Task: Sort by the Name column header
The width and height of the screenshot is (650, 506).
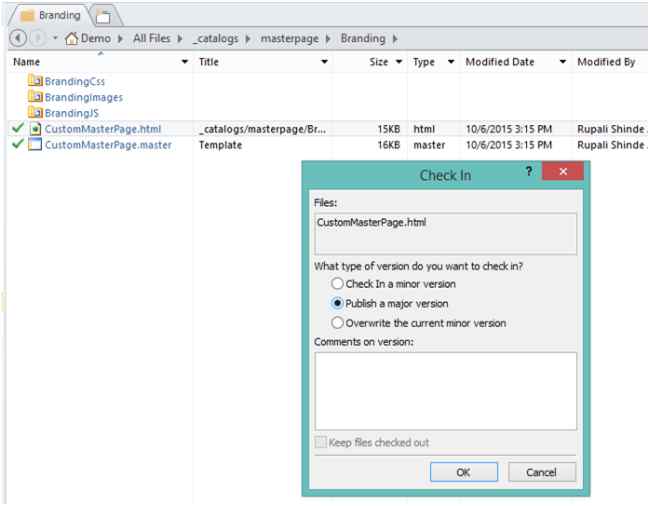Action: (27, 62)
